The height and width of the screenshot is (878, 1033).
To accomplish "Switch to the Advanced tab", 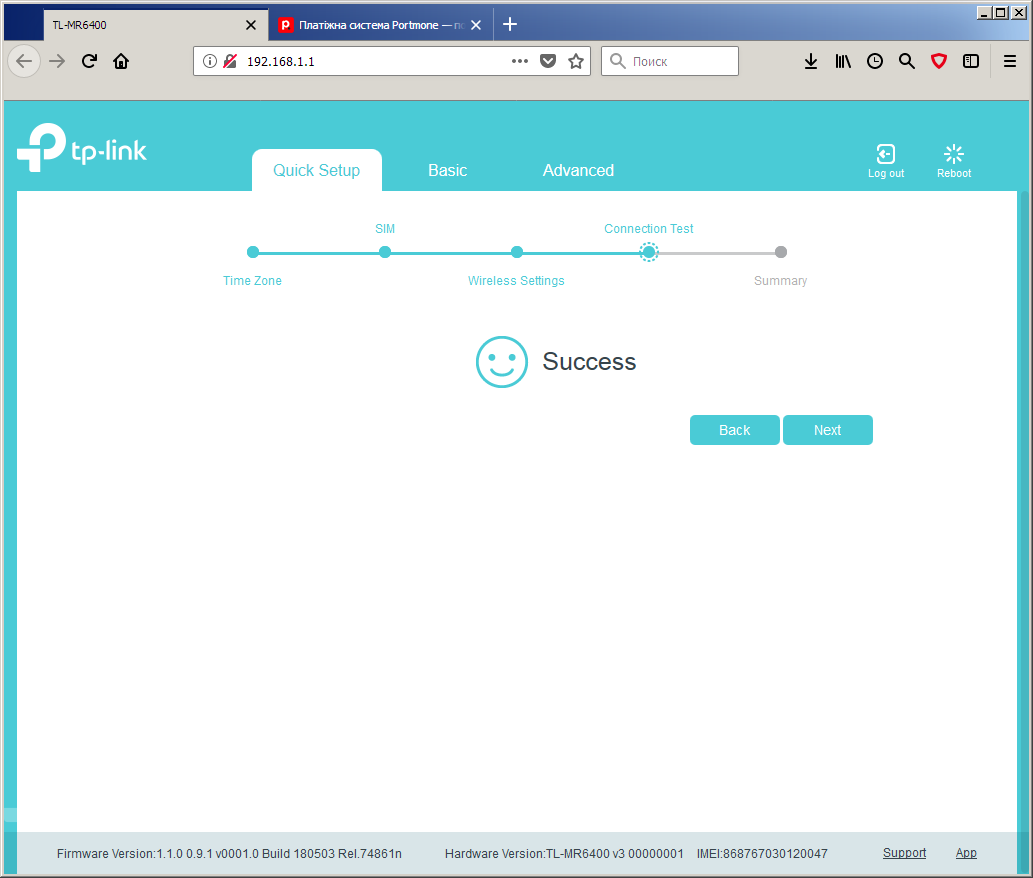I will click(578, 171).
